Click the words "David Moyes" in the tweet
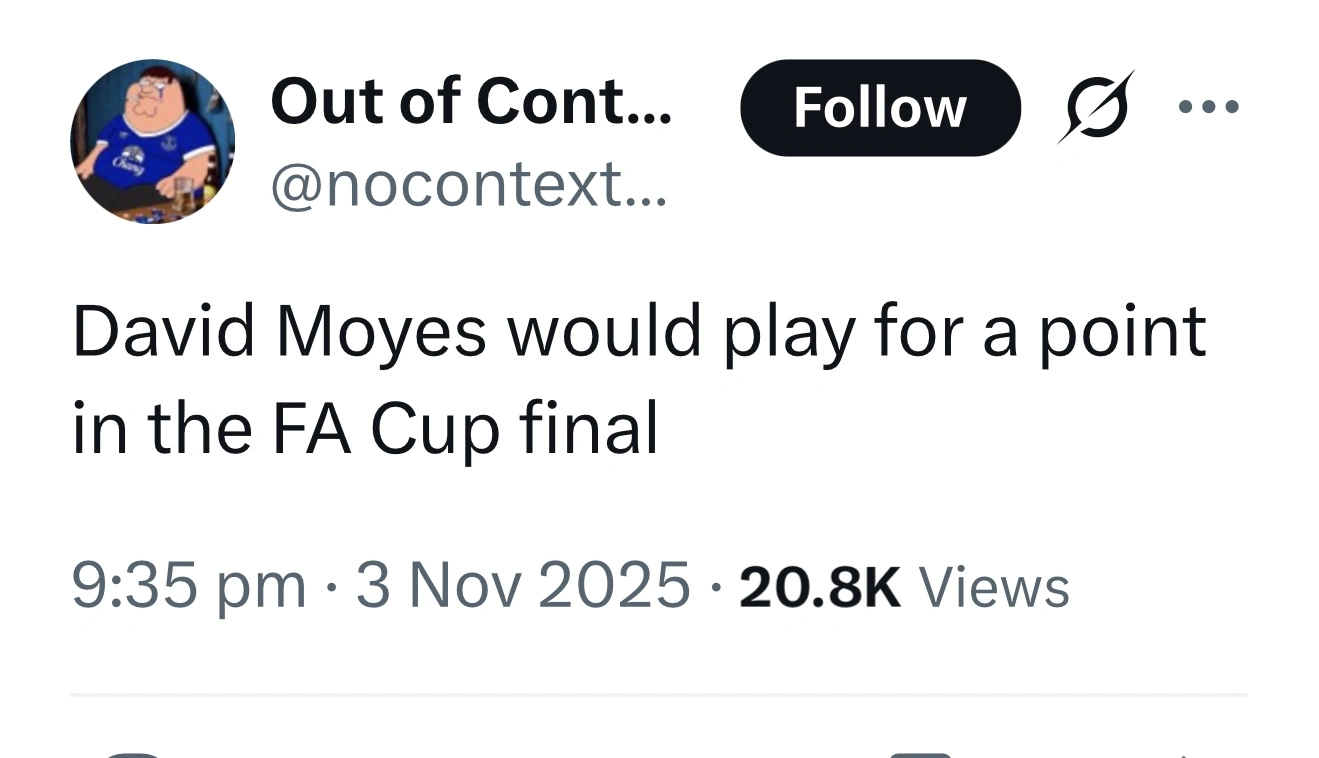 click(x=279, y=333)
